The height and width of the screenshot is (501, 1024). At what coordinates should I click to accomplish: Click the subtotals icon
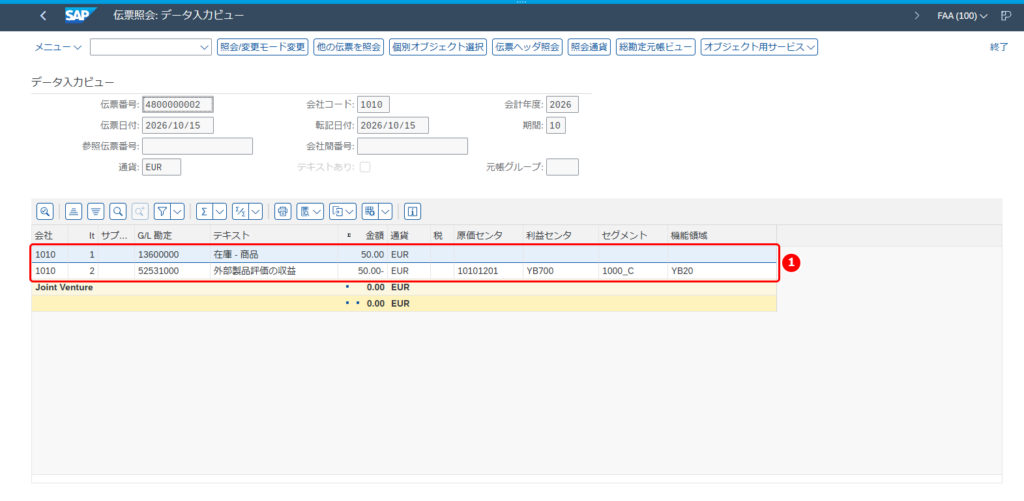pyautogui.click(x=240, y=211)
